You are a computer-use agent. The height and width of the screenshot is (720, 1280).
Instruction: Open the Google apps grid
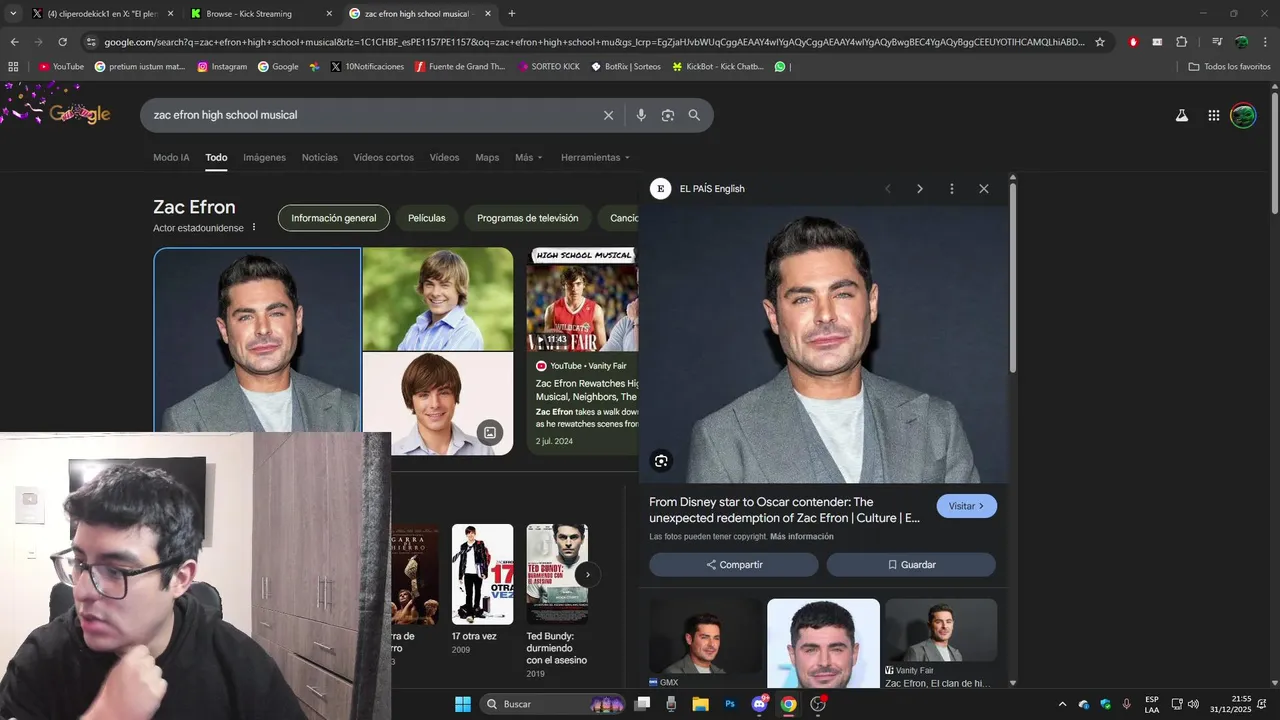1214,115
